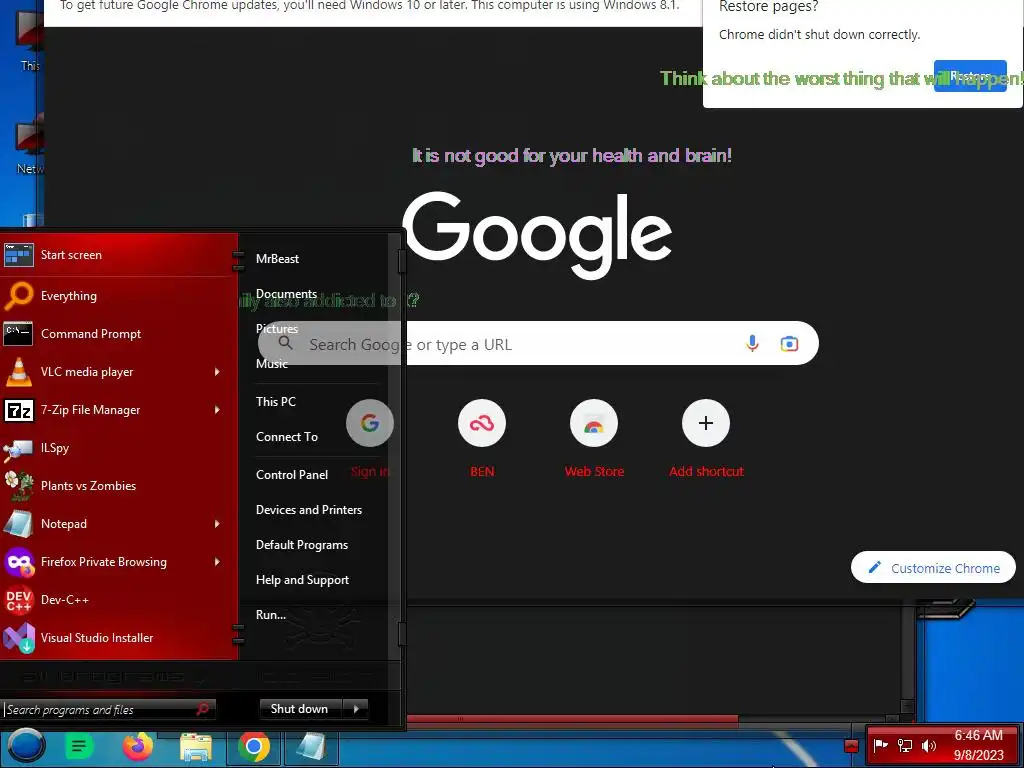Open the green notes app on taskbar
Image resolution: width=1024 pixels, height=768 pixels.
point(78,746)
